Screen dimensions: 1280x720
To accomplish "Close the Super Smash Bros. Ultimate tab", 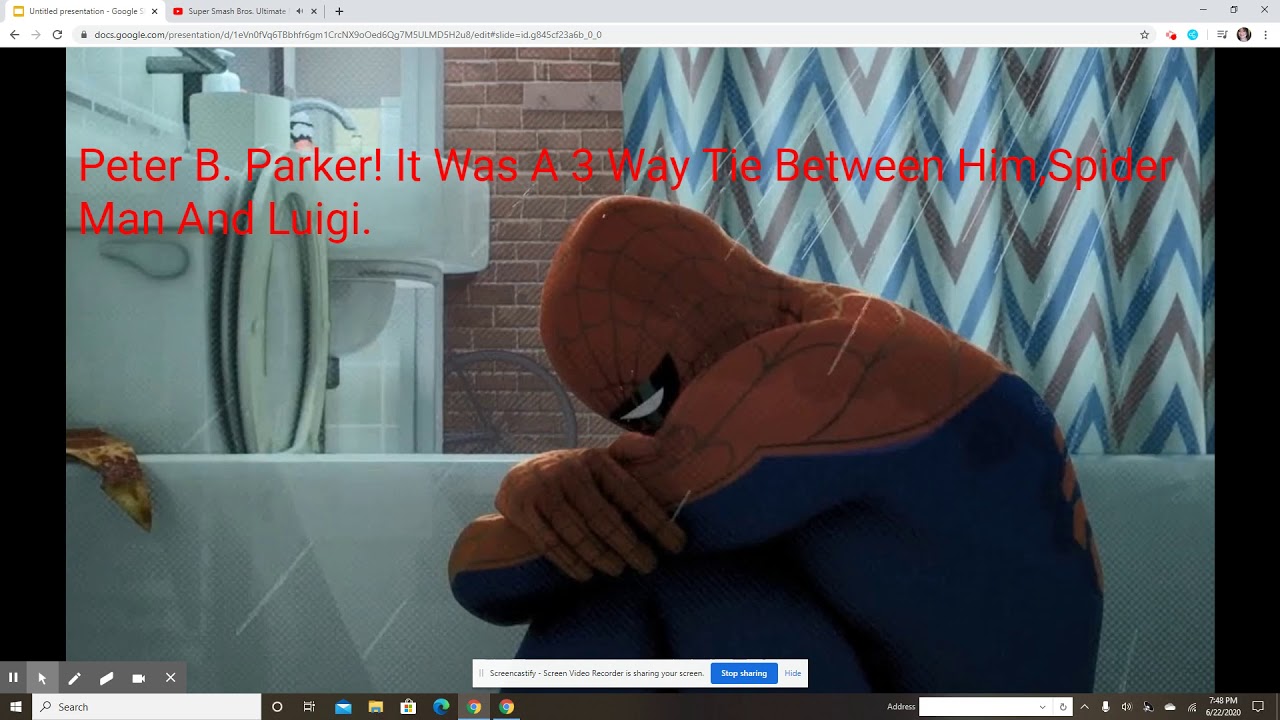I will coord(314,11).
